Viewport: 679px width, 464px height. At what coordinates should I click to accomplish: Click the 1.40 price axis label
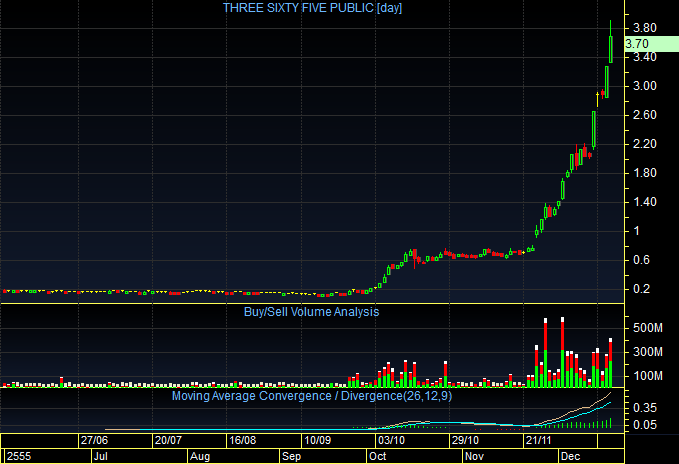click(644, 202)
